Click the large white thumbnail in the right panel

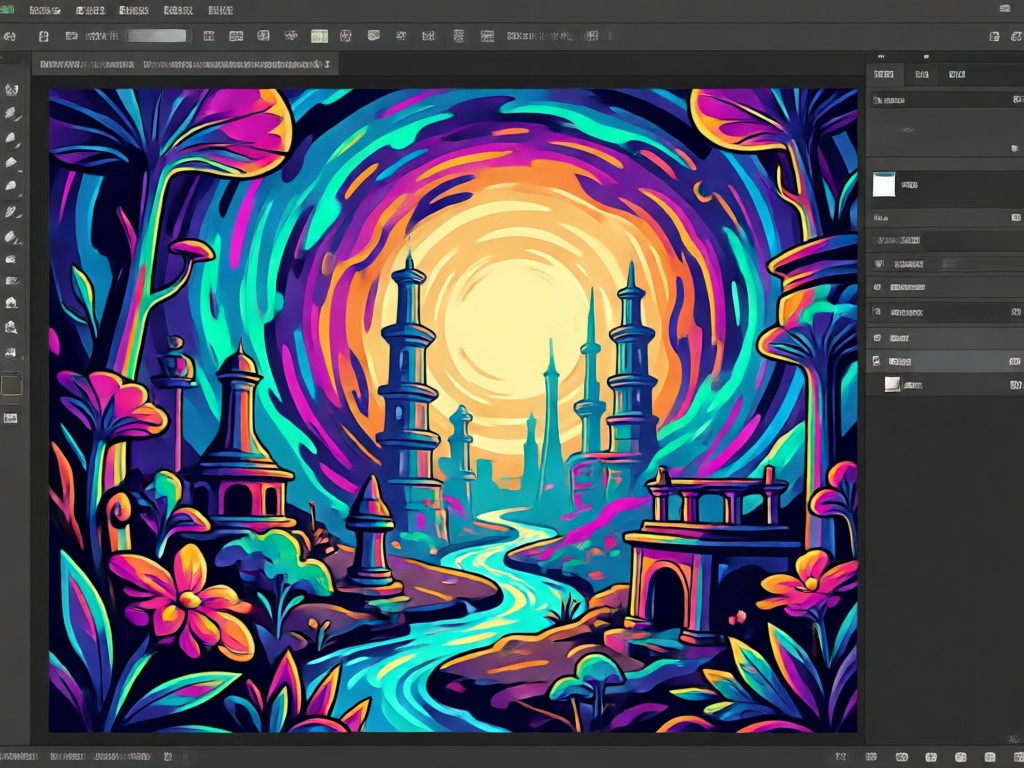884,185
